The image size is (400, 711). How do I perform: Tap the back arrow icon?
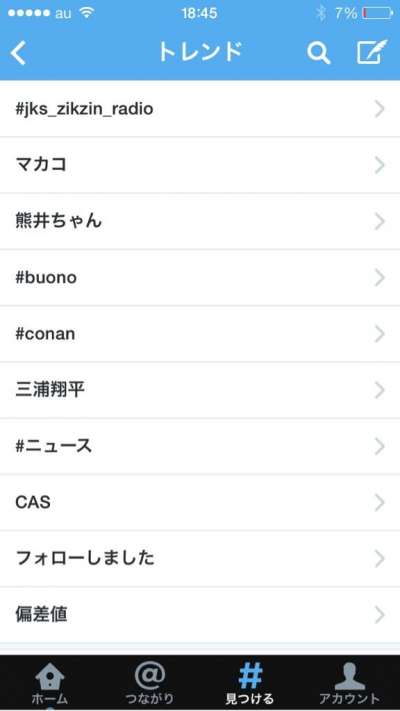point(19,54)
